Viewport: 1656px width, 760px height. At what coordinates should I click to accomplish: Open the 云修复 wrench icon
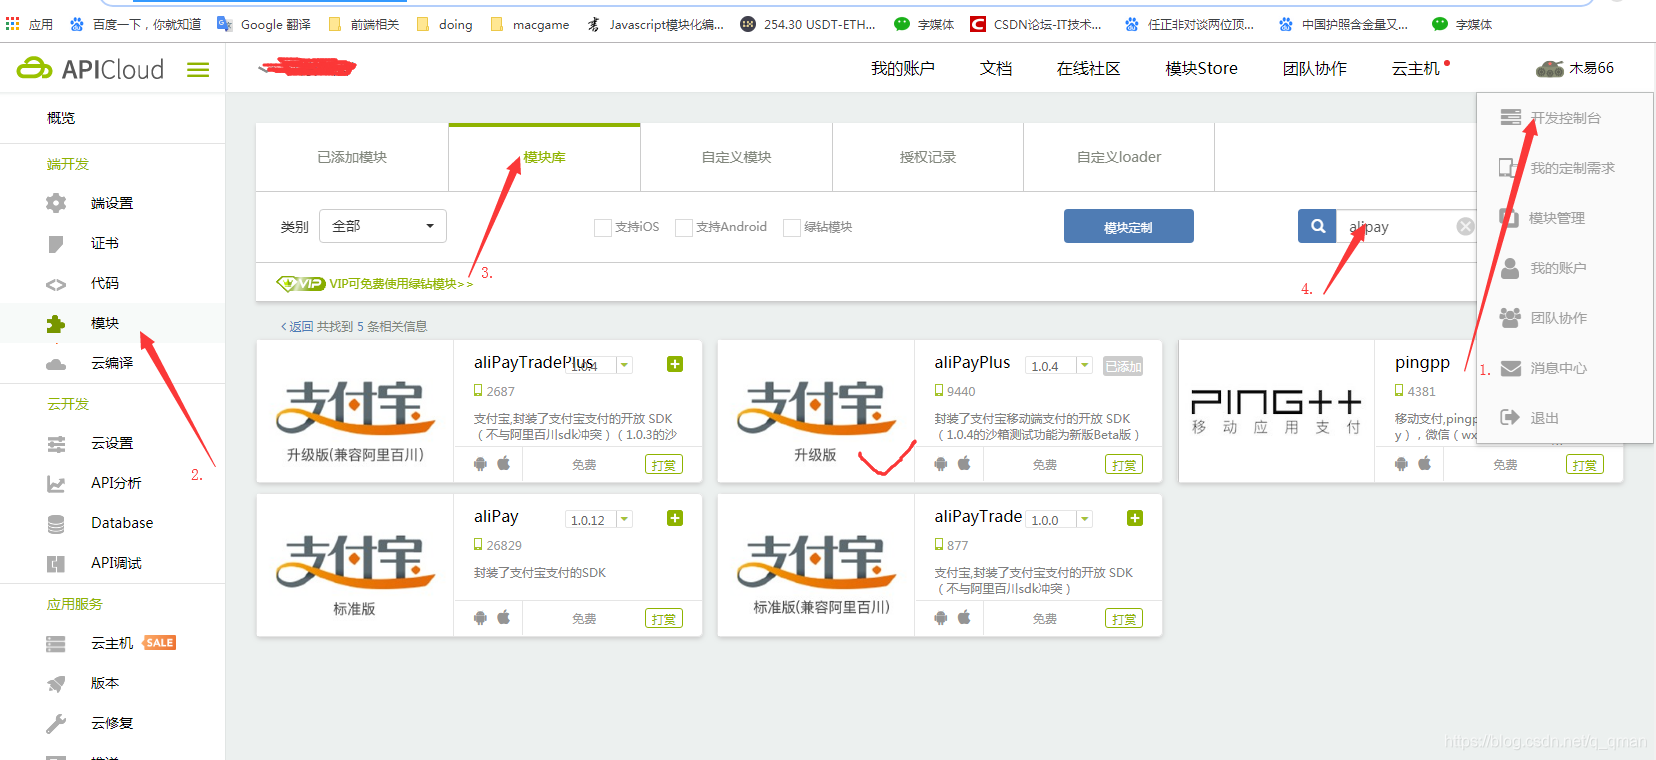[56, 724]
